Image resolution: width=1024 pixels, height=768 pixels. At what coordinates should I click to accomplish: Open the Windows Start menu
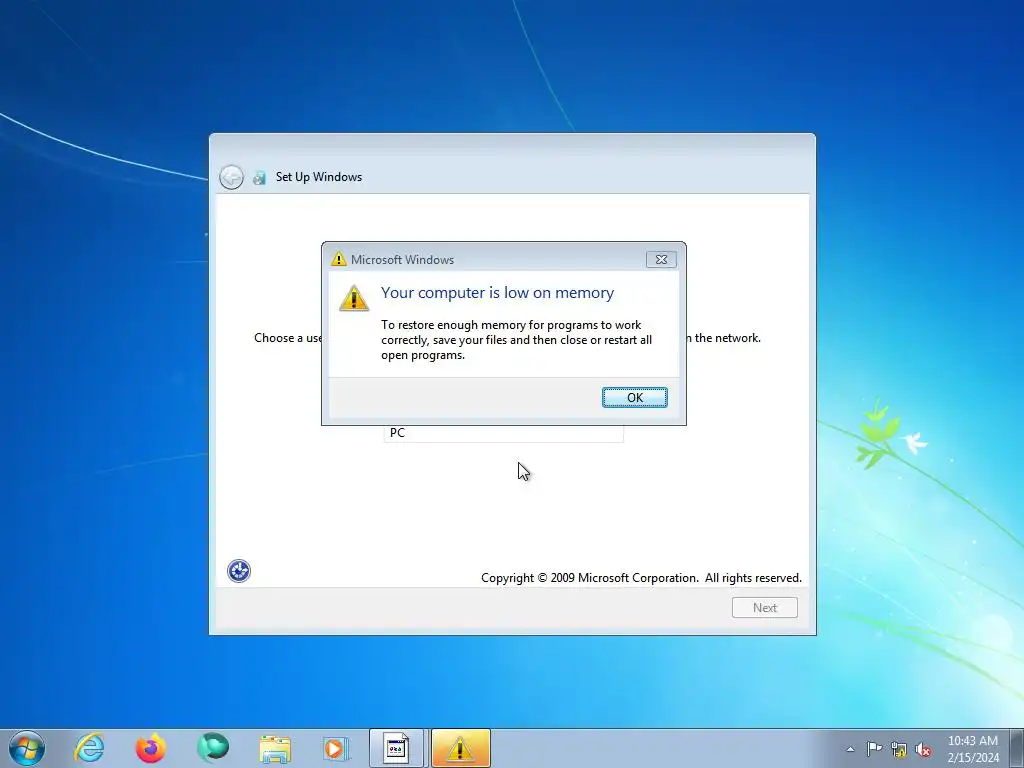point(27,748)
